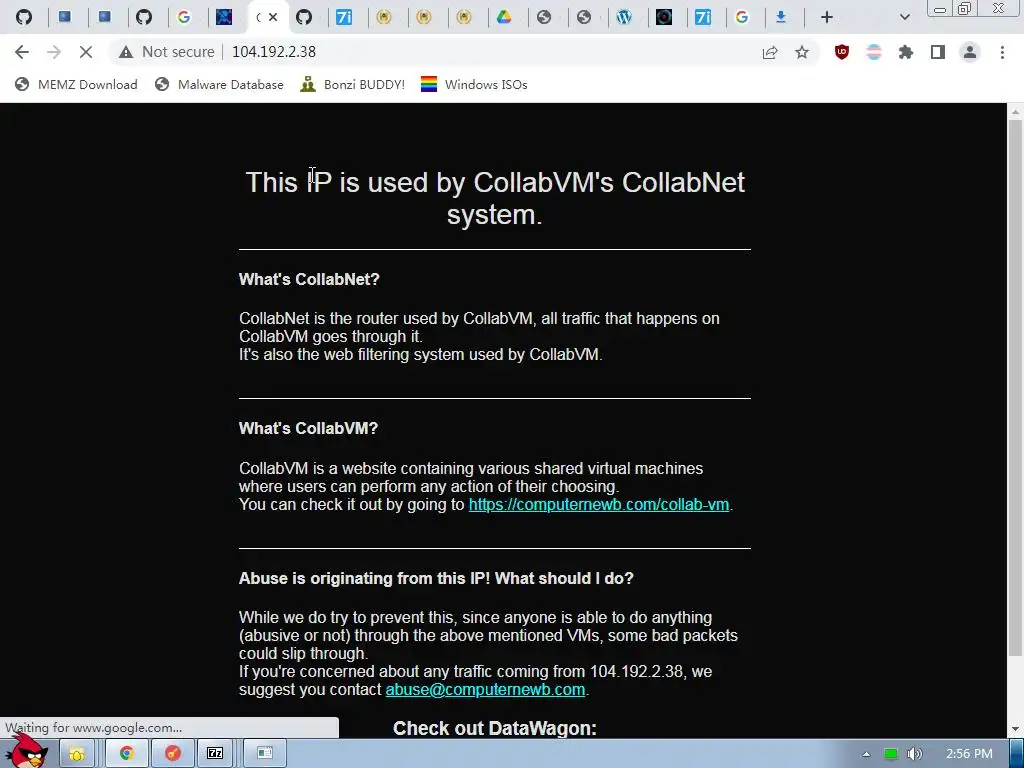1024x768 pixels.
Task: Show hidden system tray icons
Action: click(x=867, y=754)
